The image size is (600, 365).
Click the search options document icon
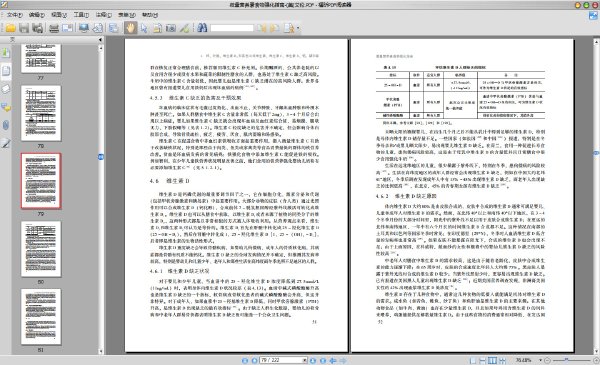[289, 28]
